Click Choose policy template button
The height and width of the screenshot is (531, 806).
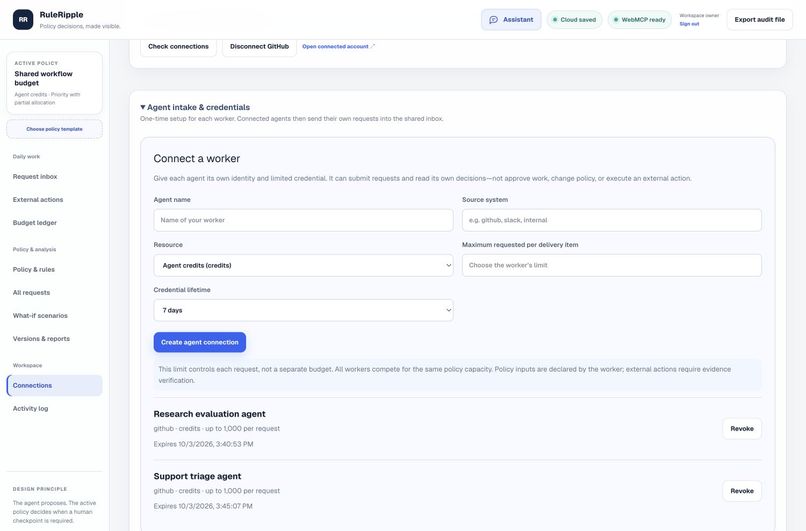[54, 129]
